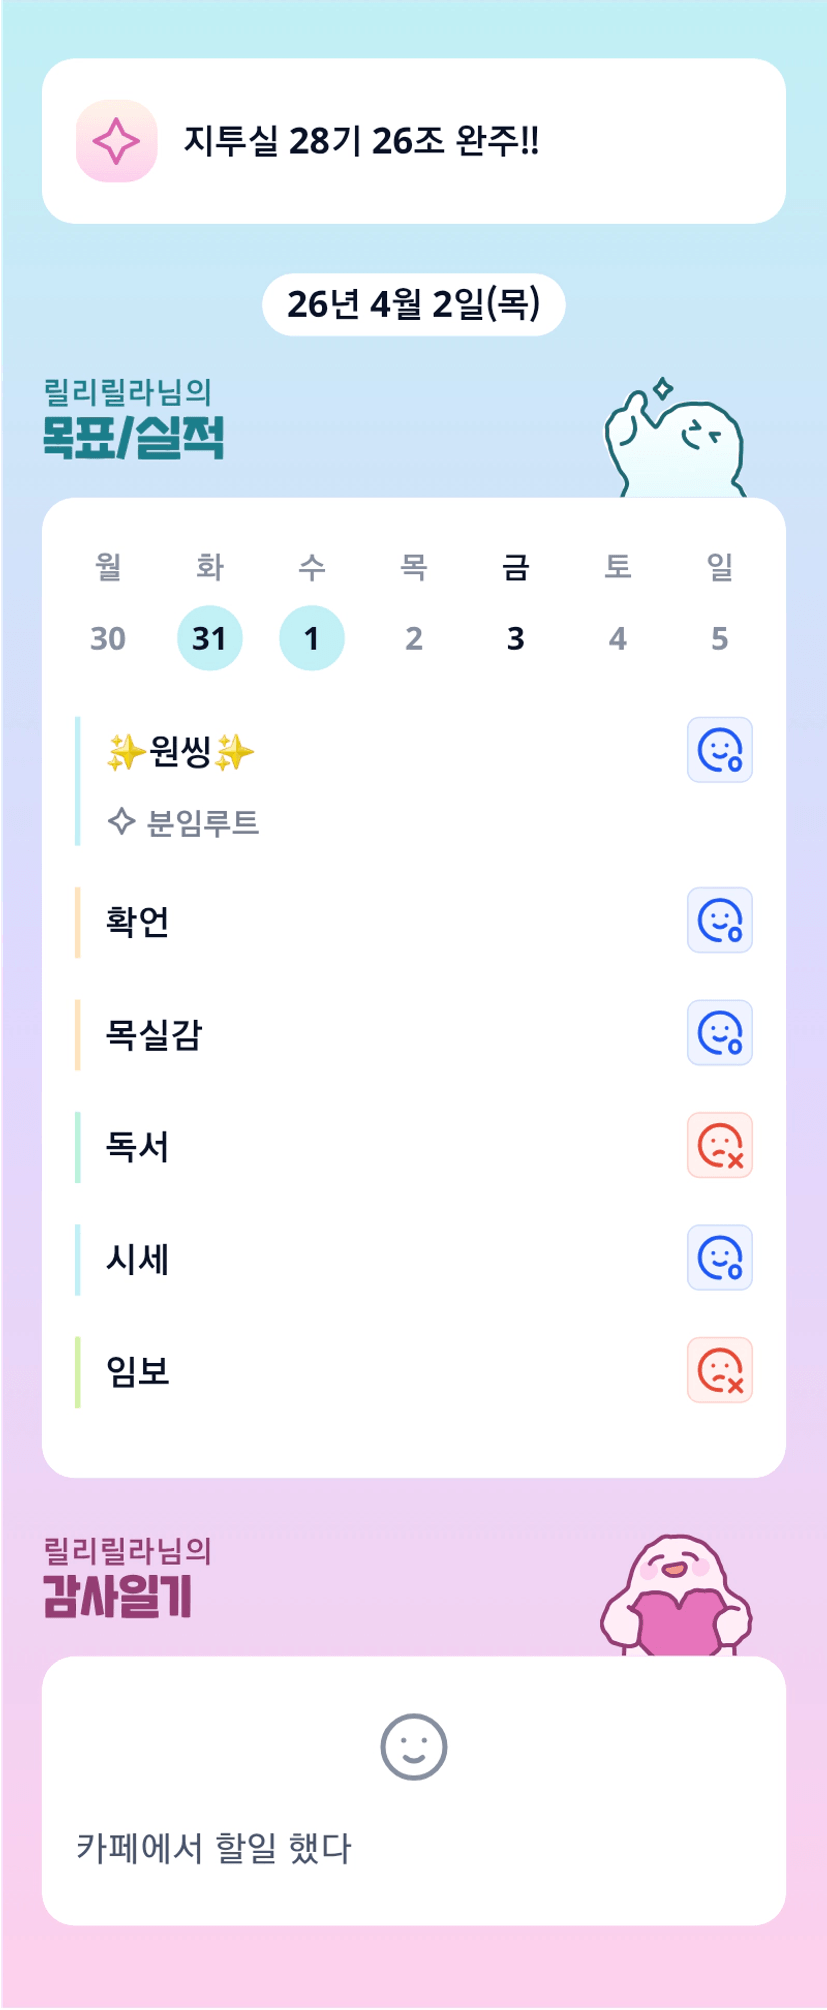The height and width of the screenshot is (2010, 827).
Task: Open the 지투실 28기 26조 완주 banner
Action: 413,141
